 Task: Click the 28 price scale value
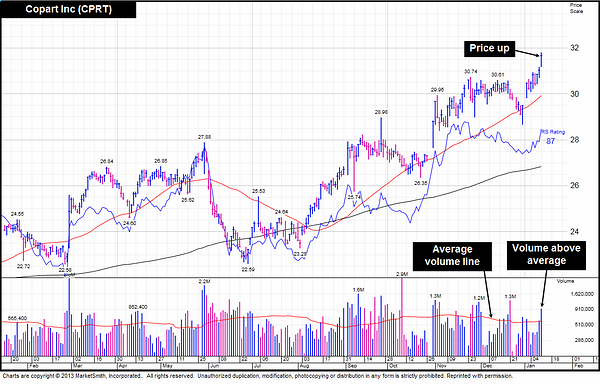574,140
